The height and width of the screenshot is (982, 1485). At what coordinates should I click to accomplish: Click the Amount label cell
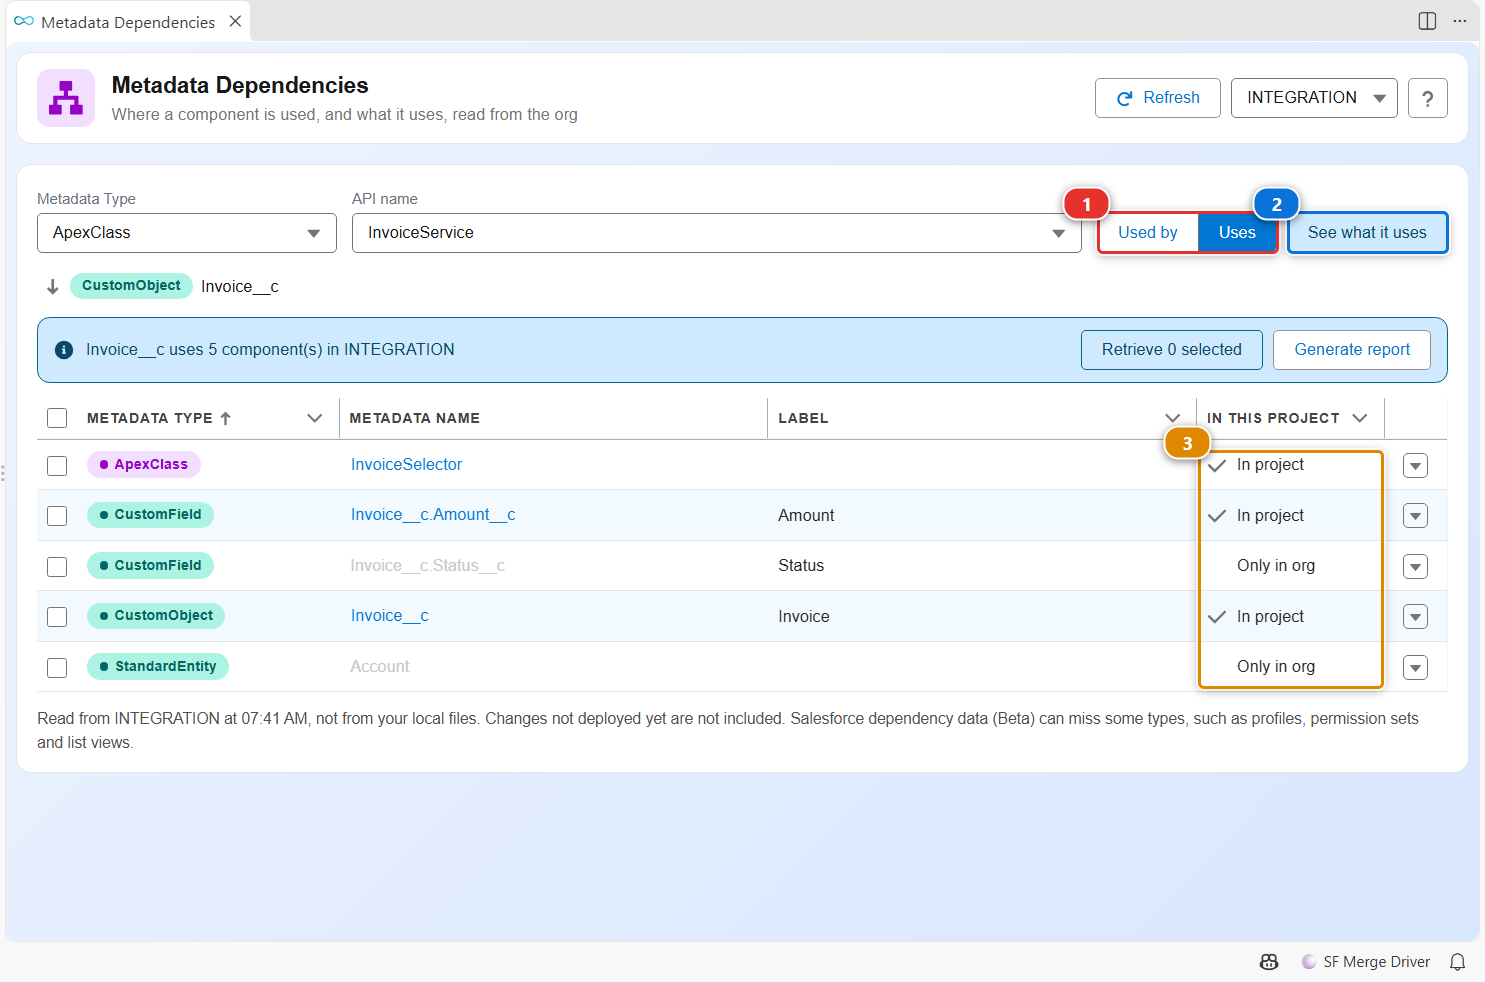point(806,516)
